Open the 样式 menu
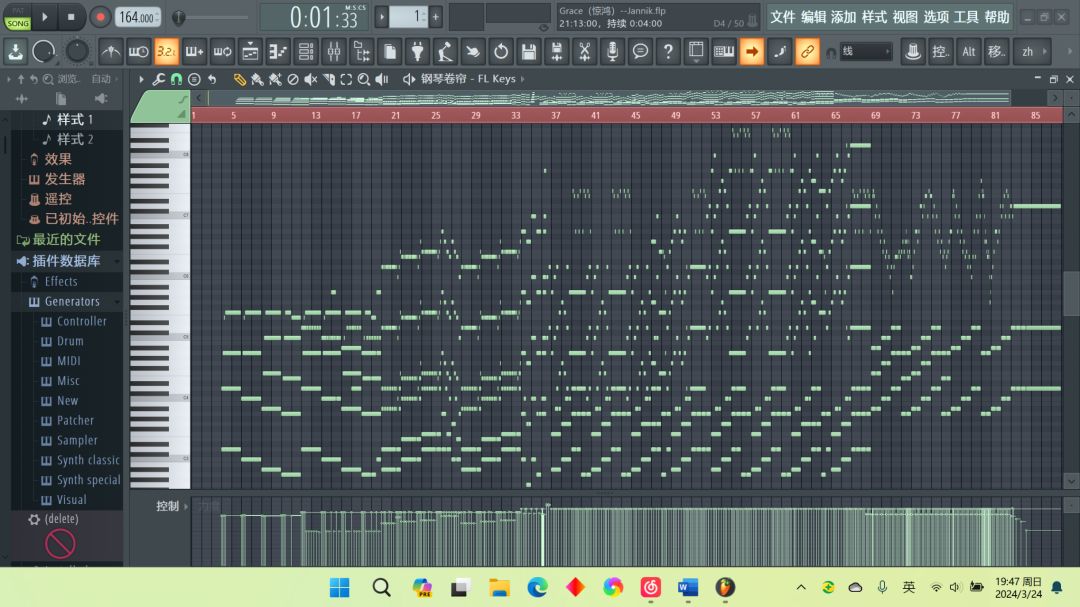Image resolution: width=1080 pixels, height=607 pixels. 874,17
